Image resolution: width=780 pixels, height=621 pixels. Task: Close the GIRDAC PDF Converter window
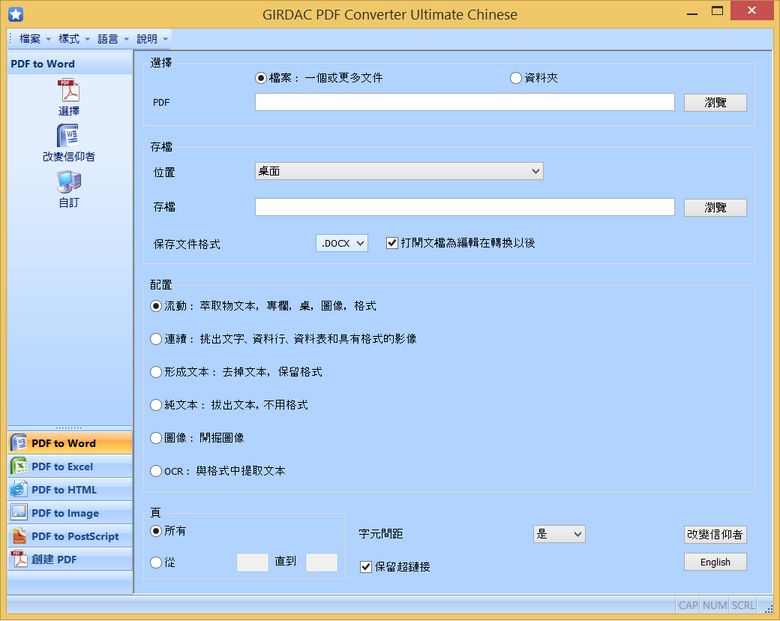tap(752, 10)
